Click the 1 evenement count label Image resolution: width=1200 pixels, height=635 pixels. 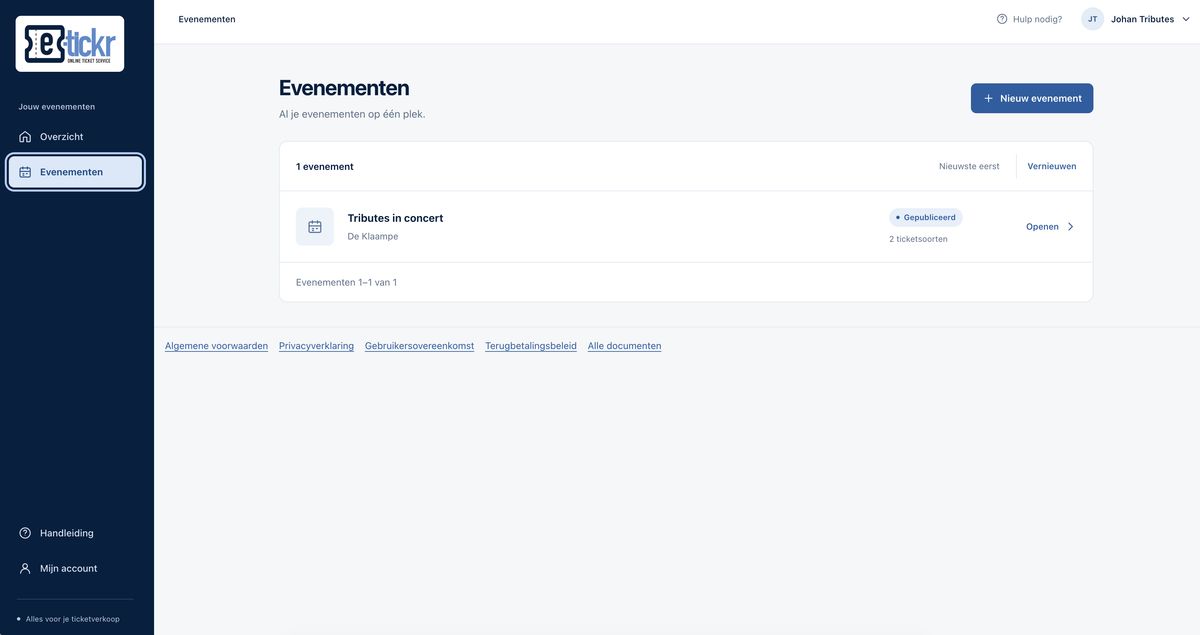click(325, 167)
